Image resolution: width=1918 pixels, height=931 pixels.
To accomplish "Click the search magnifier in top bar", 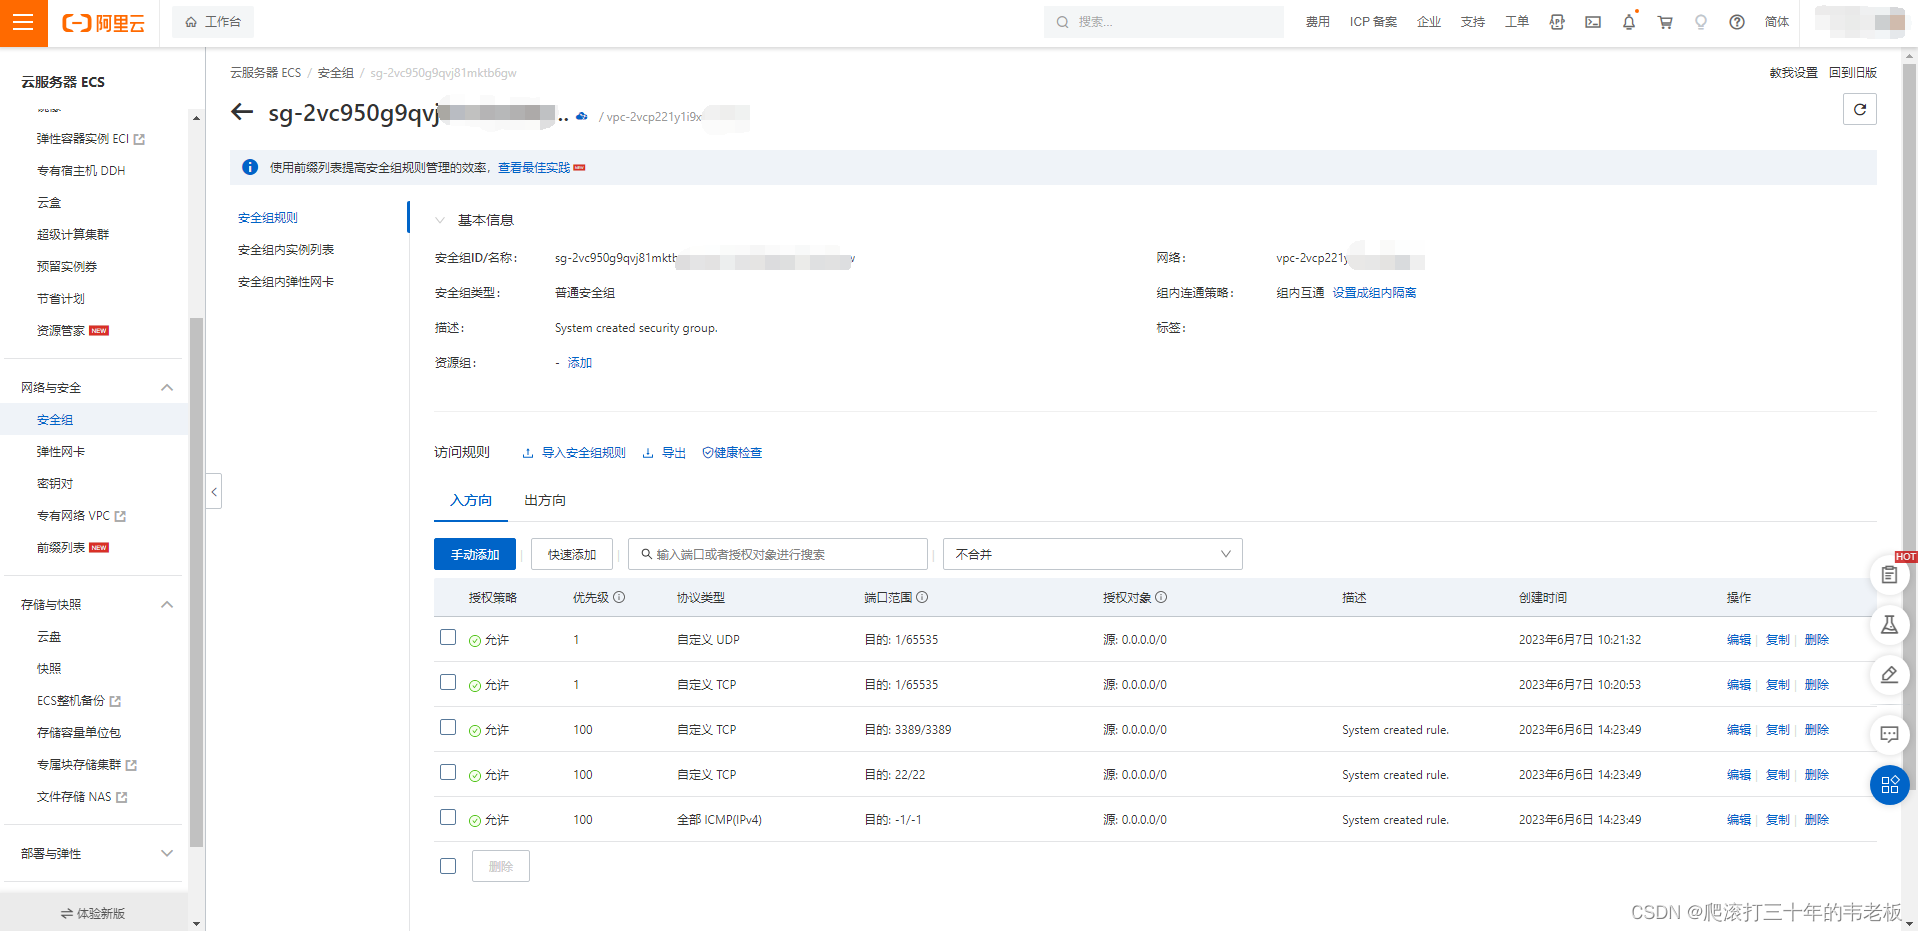I will 1062,22.
